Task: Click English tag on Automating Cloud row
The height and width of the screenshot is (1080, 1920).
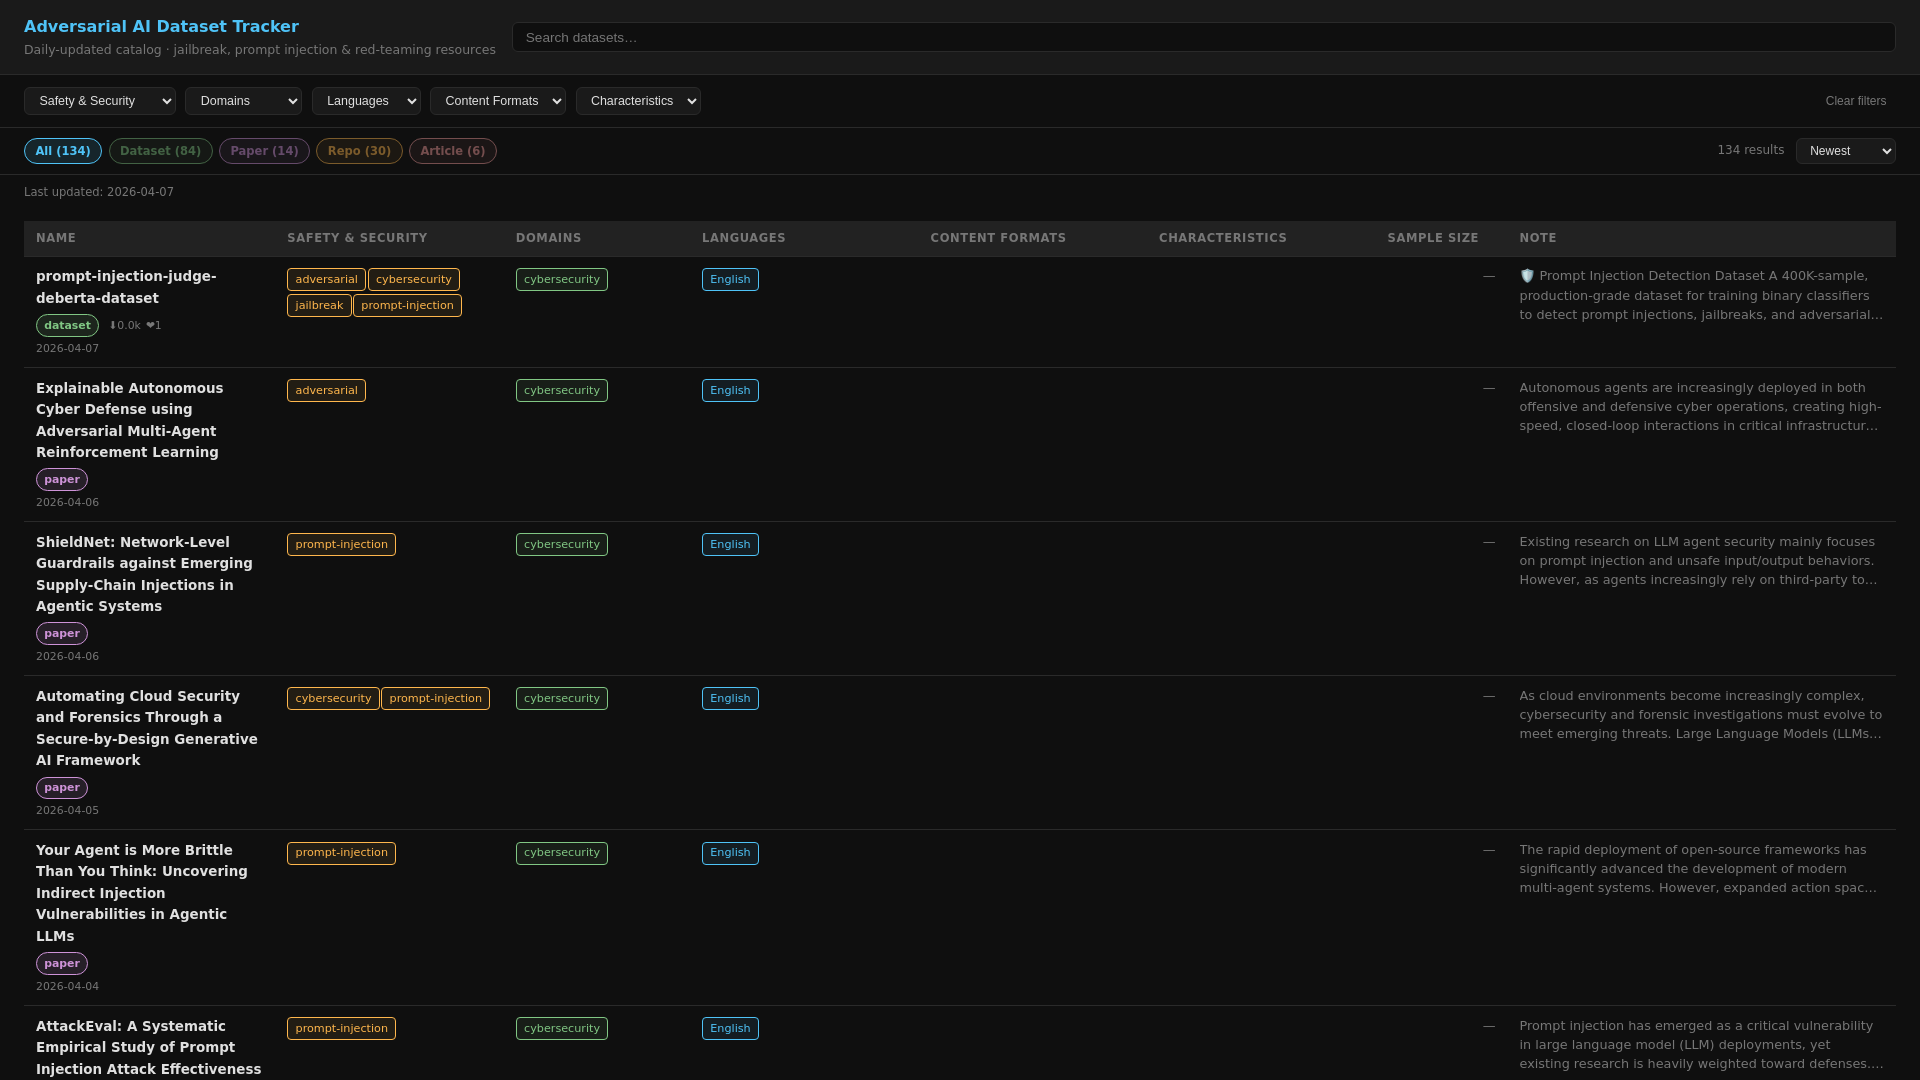Action: 730,698
